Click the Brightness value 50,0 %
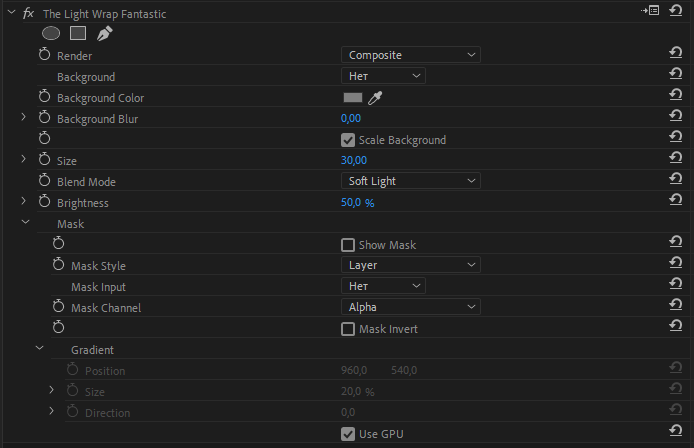Image resolution: width=694 pixels, height=448 pixels. (357, 203)
